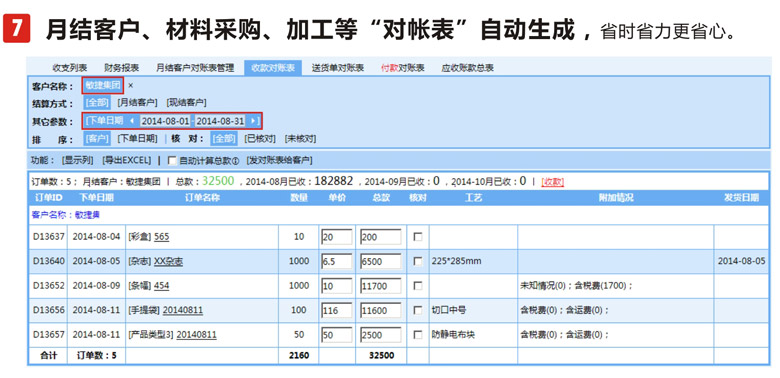
Task: Edit unit price 6.5 for D13640
Action: coord(337,261)
